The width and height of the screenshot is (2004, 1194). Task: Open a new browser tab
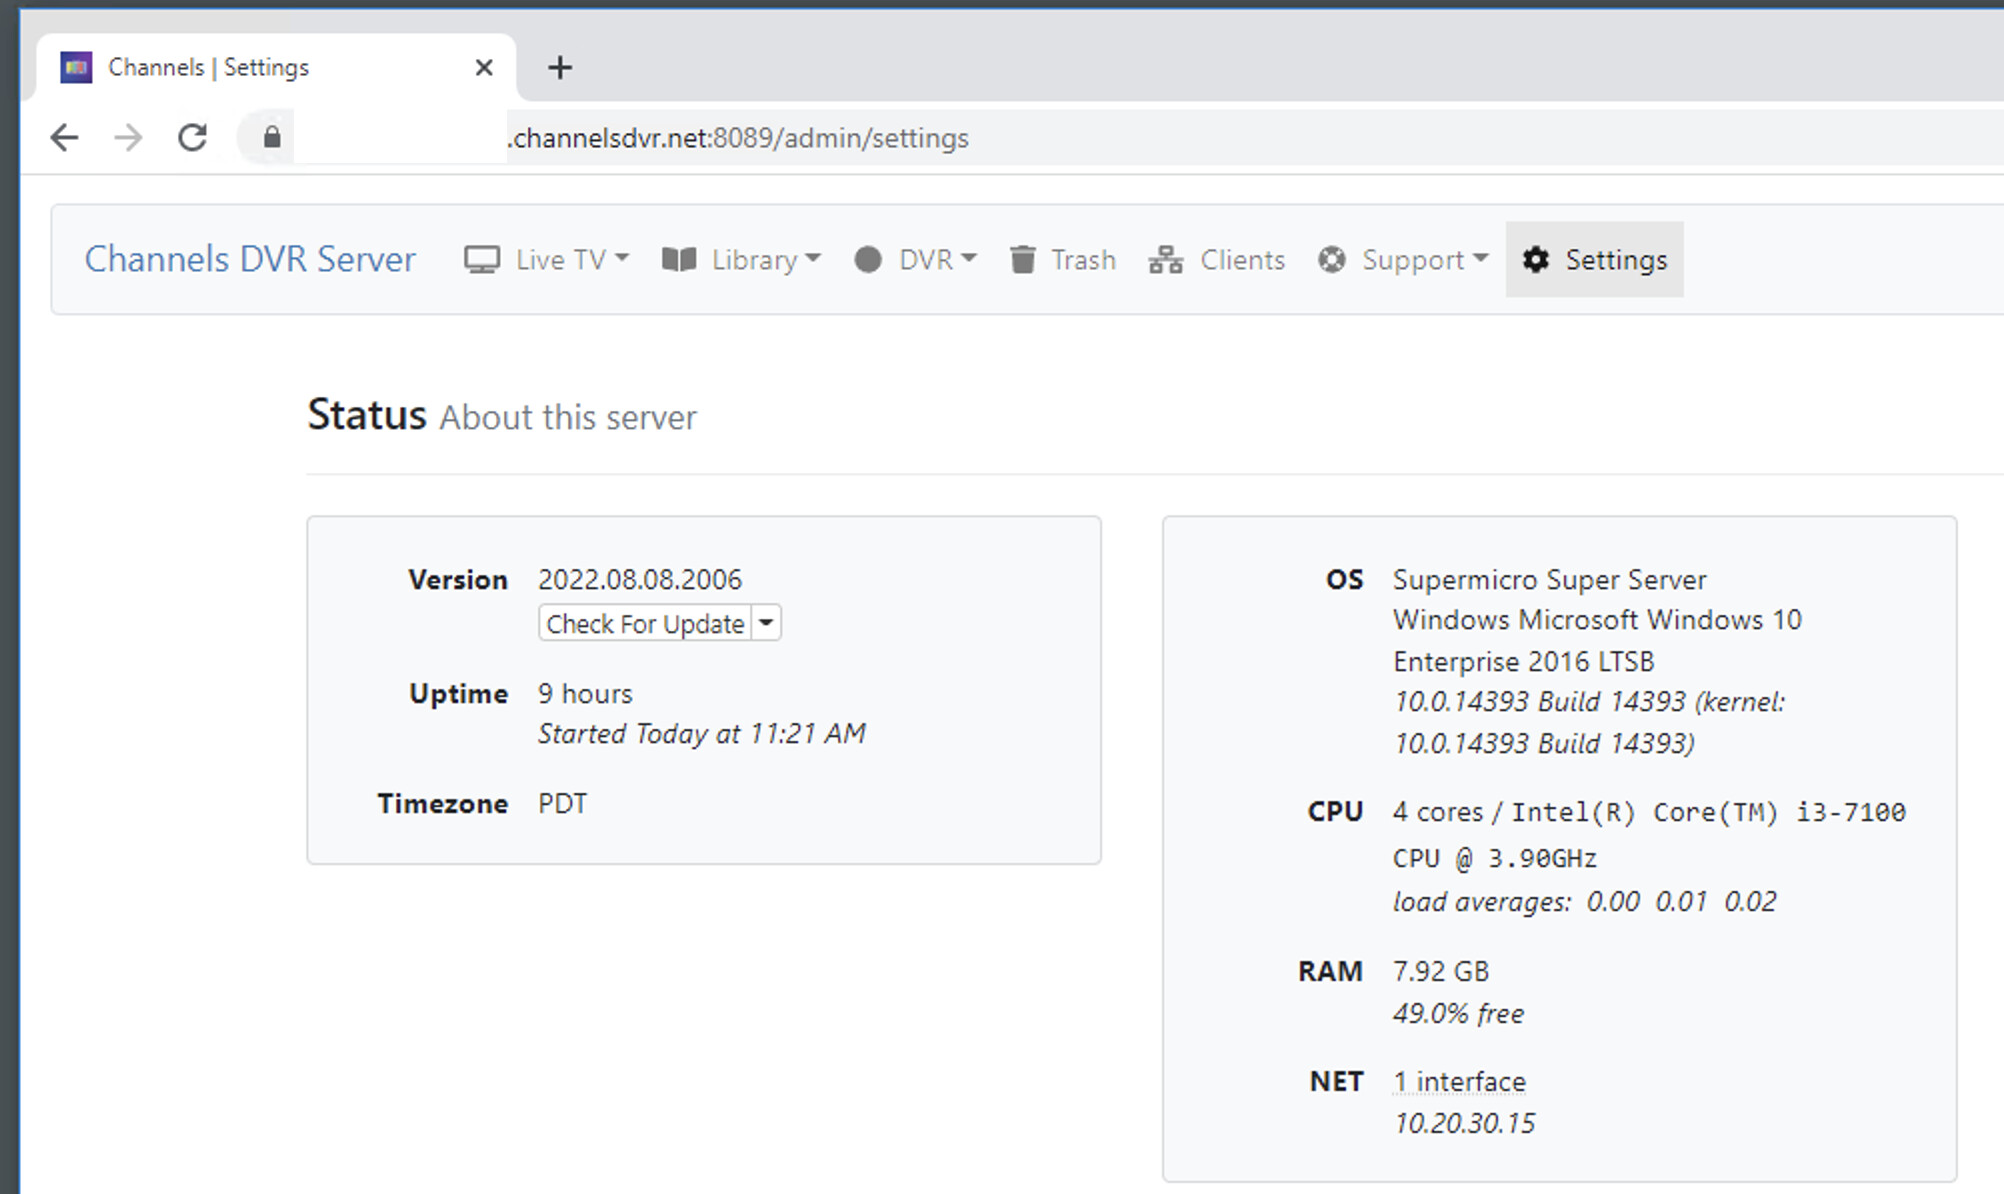(x=560, y=67)
